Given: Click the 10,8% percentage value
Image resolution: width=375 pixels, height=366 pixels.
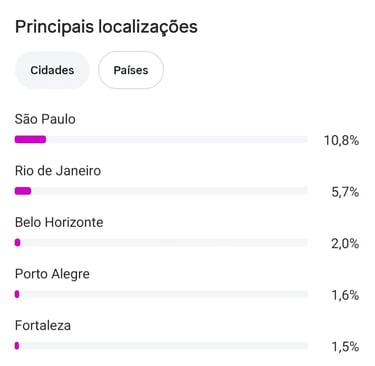Looking at the screenshot, I should pyautogui.click(x=342, y=140).
